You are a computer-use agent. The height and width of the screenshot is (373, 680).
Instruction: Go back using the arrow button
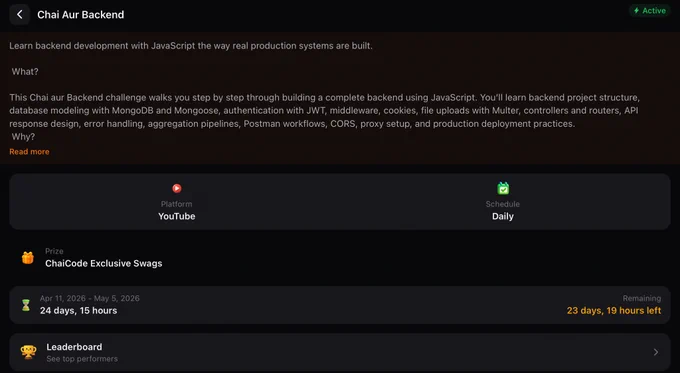click(20, 15)
